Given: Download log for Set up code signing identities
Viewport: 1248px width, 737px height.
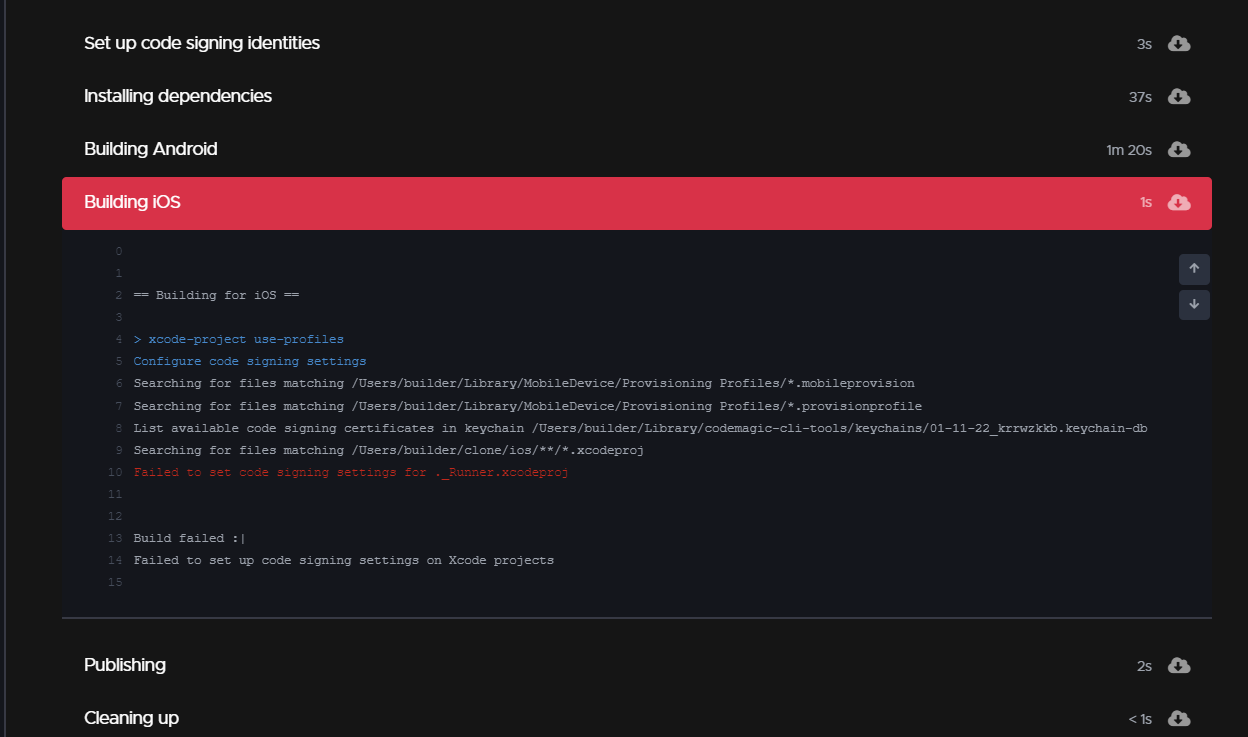Looking at the screenshot, I should 1179,44.
